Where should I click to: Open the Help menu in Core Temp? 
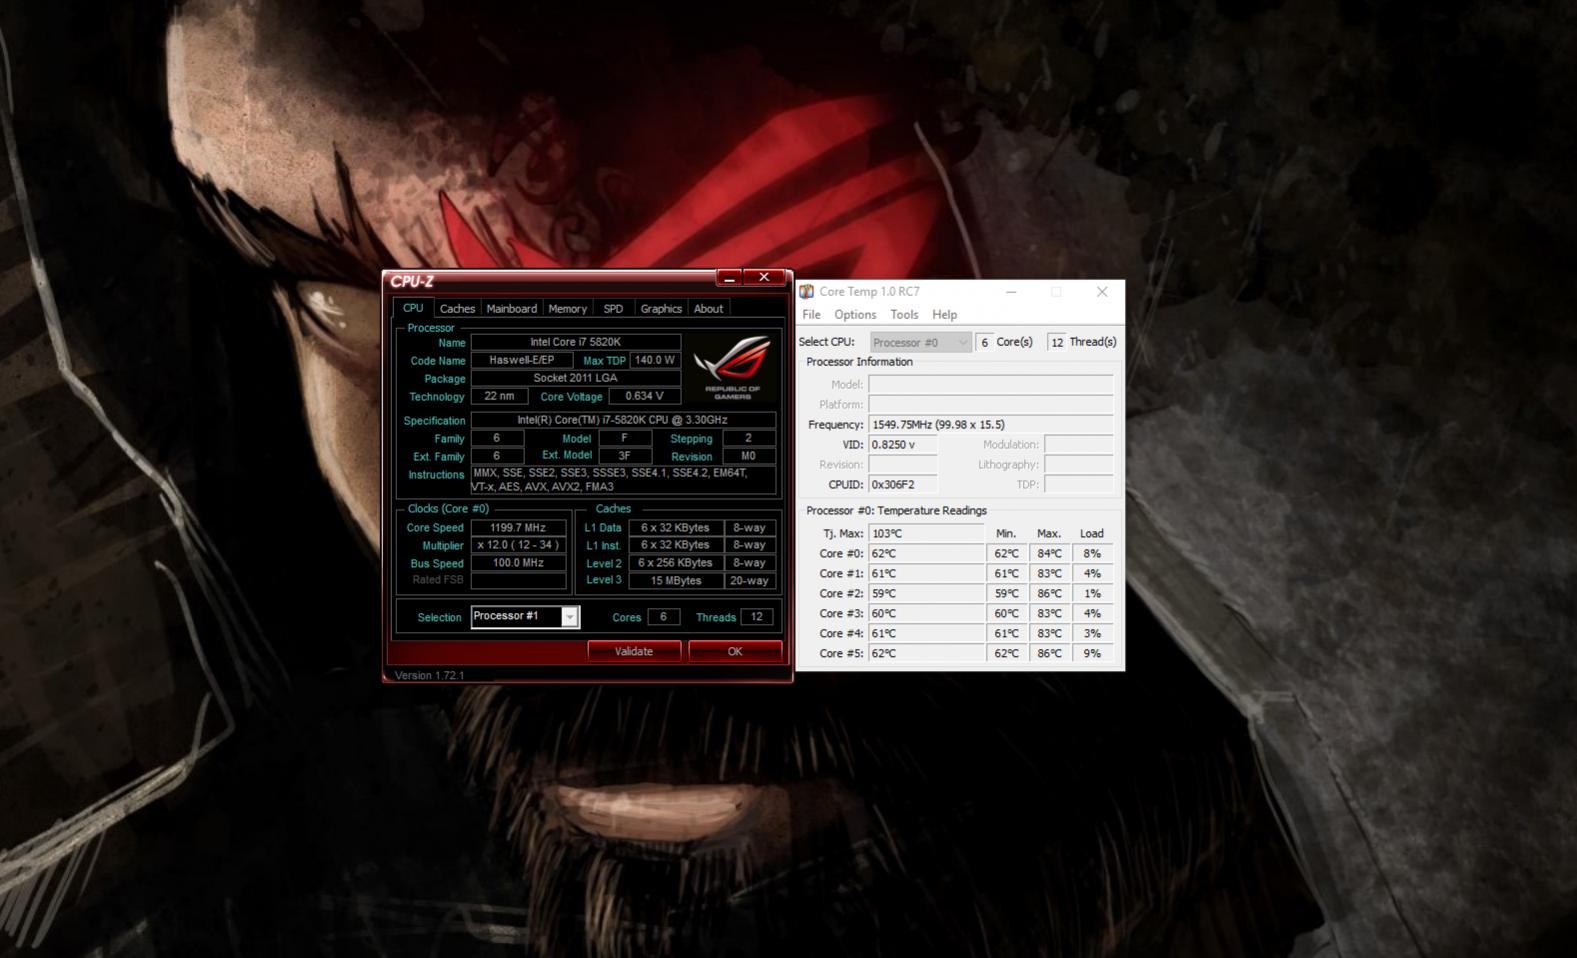click(x=944, y=314)
